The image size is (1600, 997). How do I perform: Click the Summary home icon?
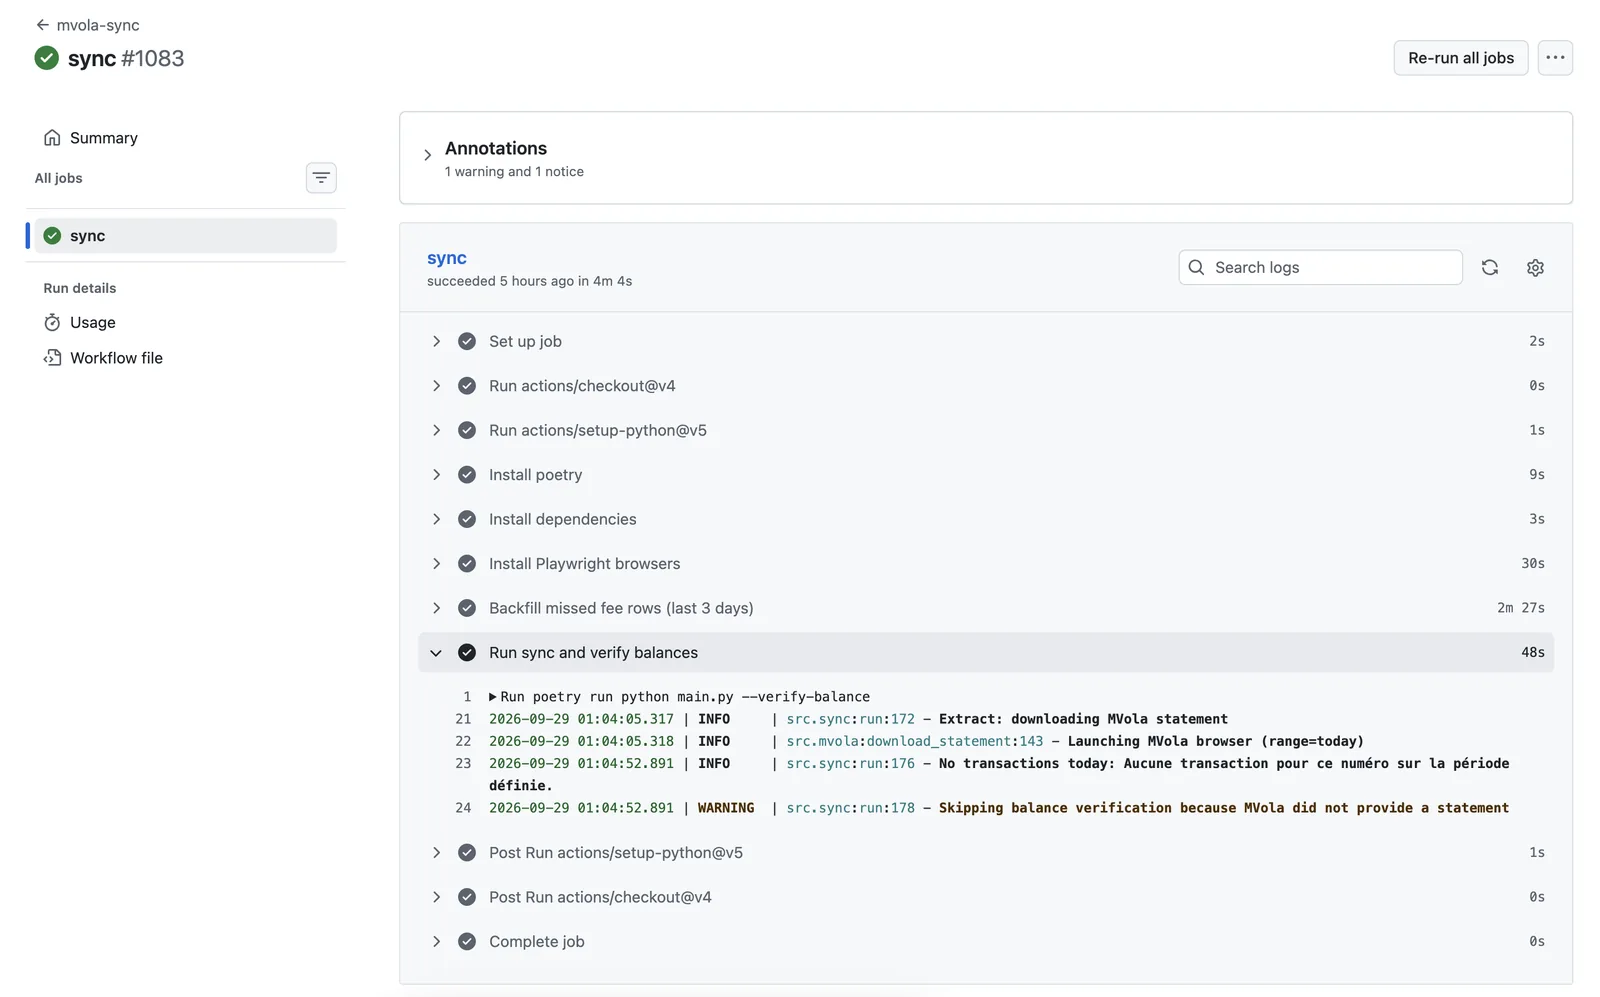coord(52,138)
